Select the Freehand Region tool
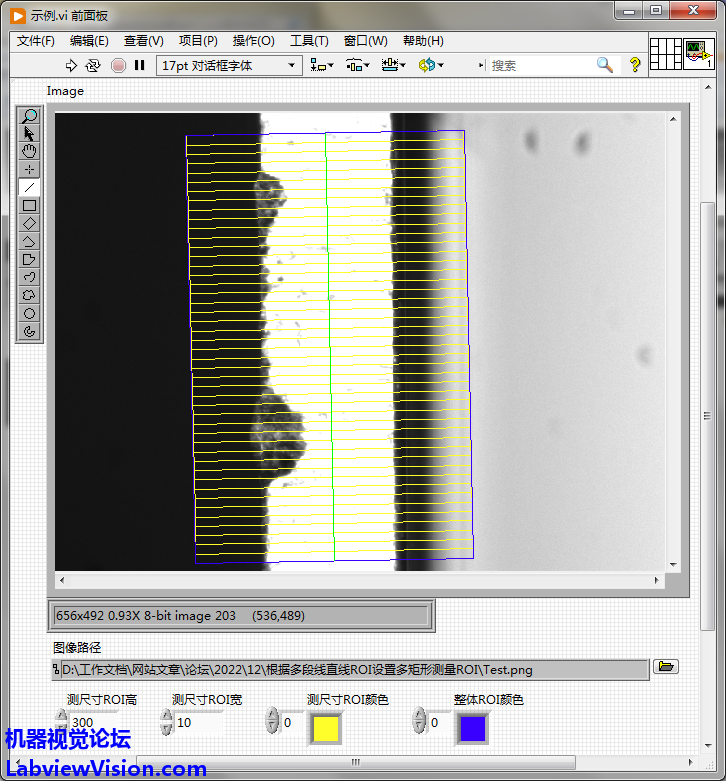Viewport: 726px width, 781px height. pos(30,296)
